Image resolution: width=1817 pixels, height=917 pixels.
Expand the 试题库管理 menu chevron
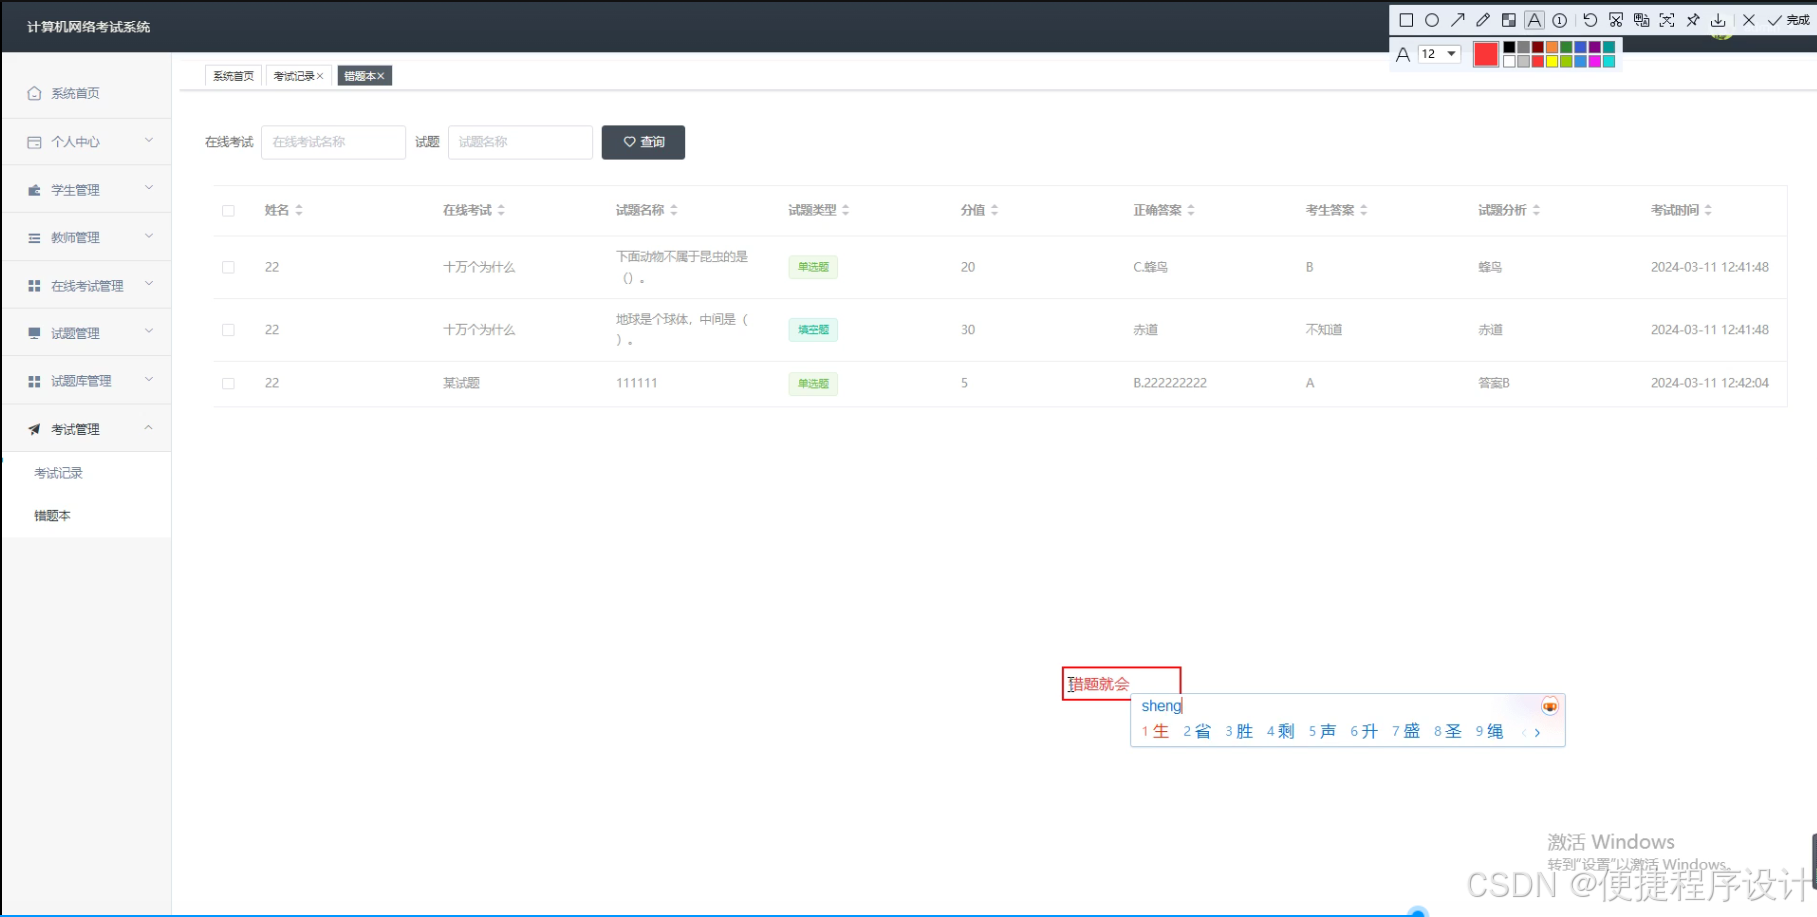pos(149,379)
